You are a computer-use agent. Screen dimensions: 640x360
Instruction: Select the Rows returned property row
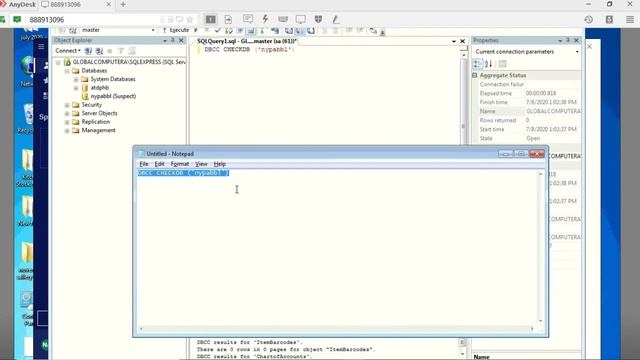pos(530,120)
